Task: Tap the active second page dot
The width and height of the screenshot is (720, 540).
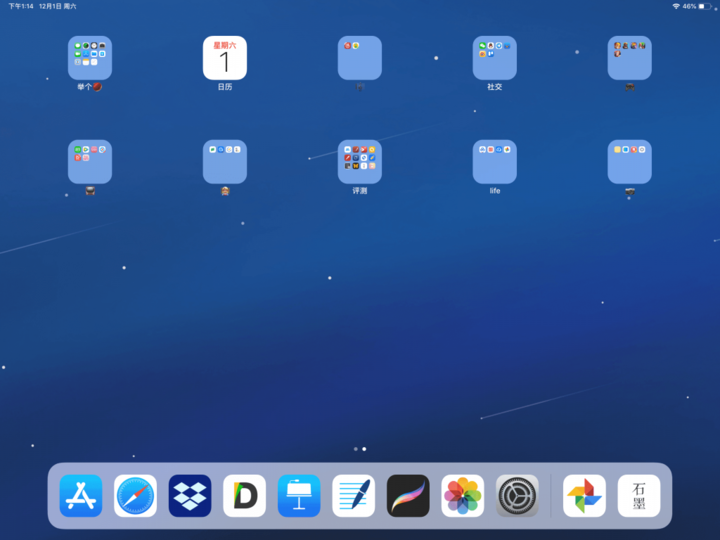Action: click(364, 449)
